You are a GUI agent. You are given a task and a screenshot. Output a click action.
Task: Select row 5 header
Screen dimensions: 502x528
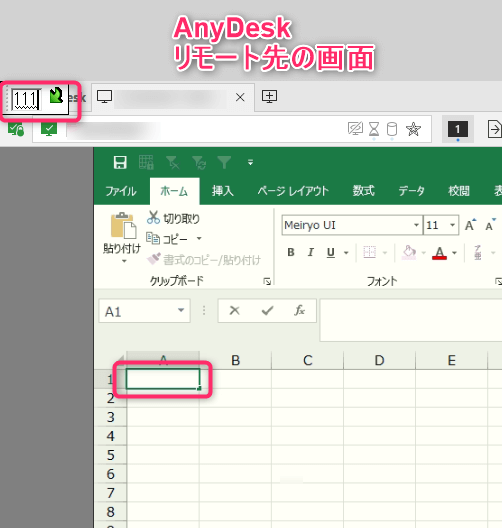click(x=110, y=455)
